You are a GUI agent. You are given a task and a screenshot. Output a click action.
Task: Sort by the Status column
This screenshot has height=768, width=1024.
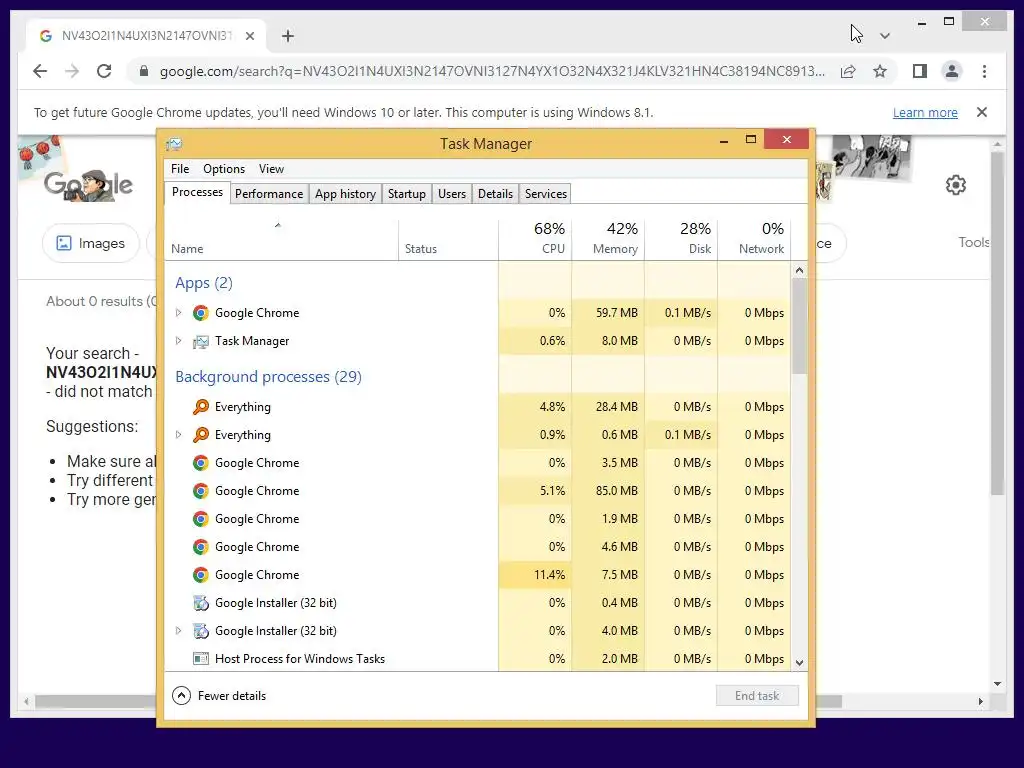448,240
